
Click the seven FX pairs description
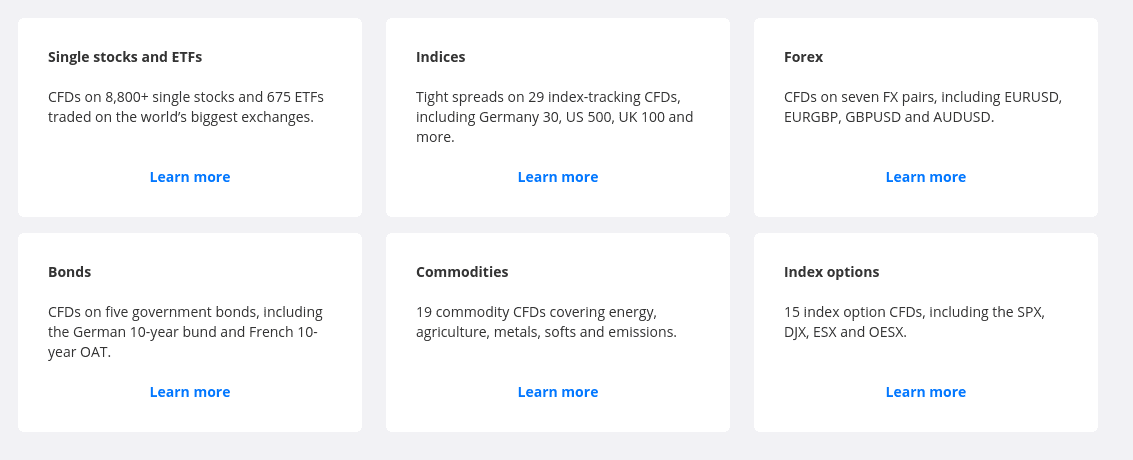pyautogui.click(x=923, y=107)
